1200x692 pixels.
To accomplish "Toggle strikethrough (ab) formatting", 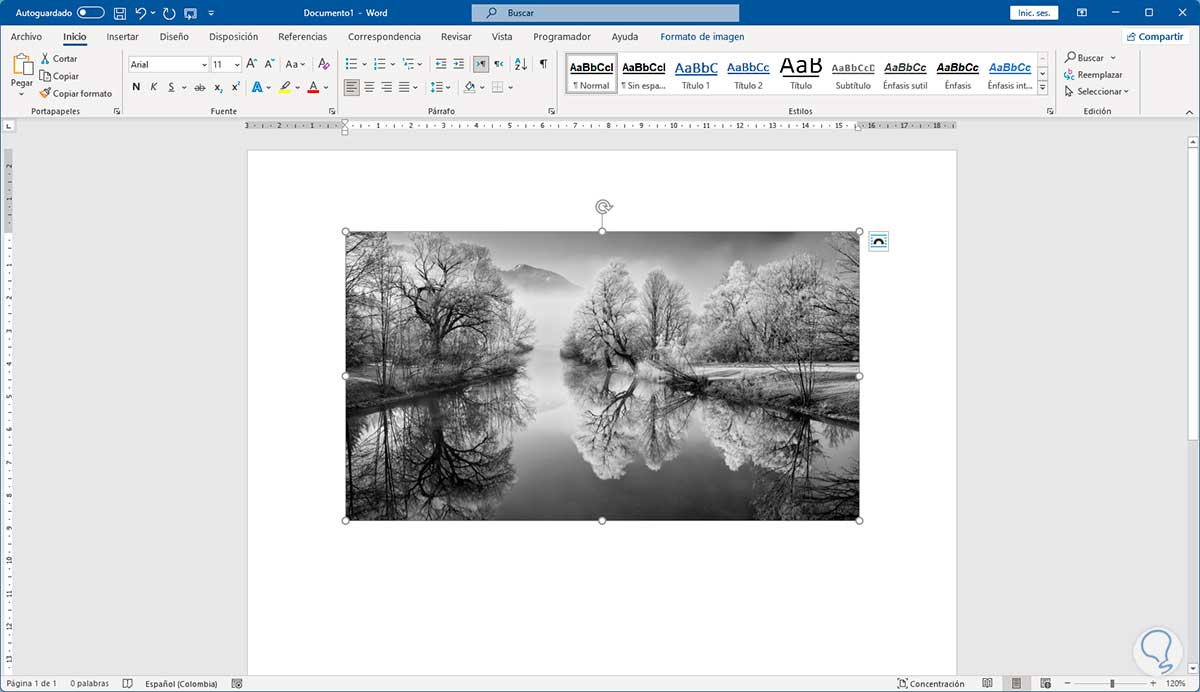I will tap(201, 87).
